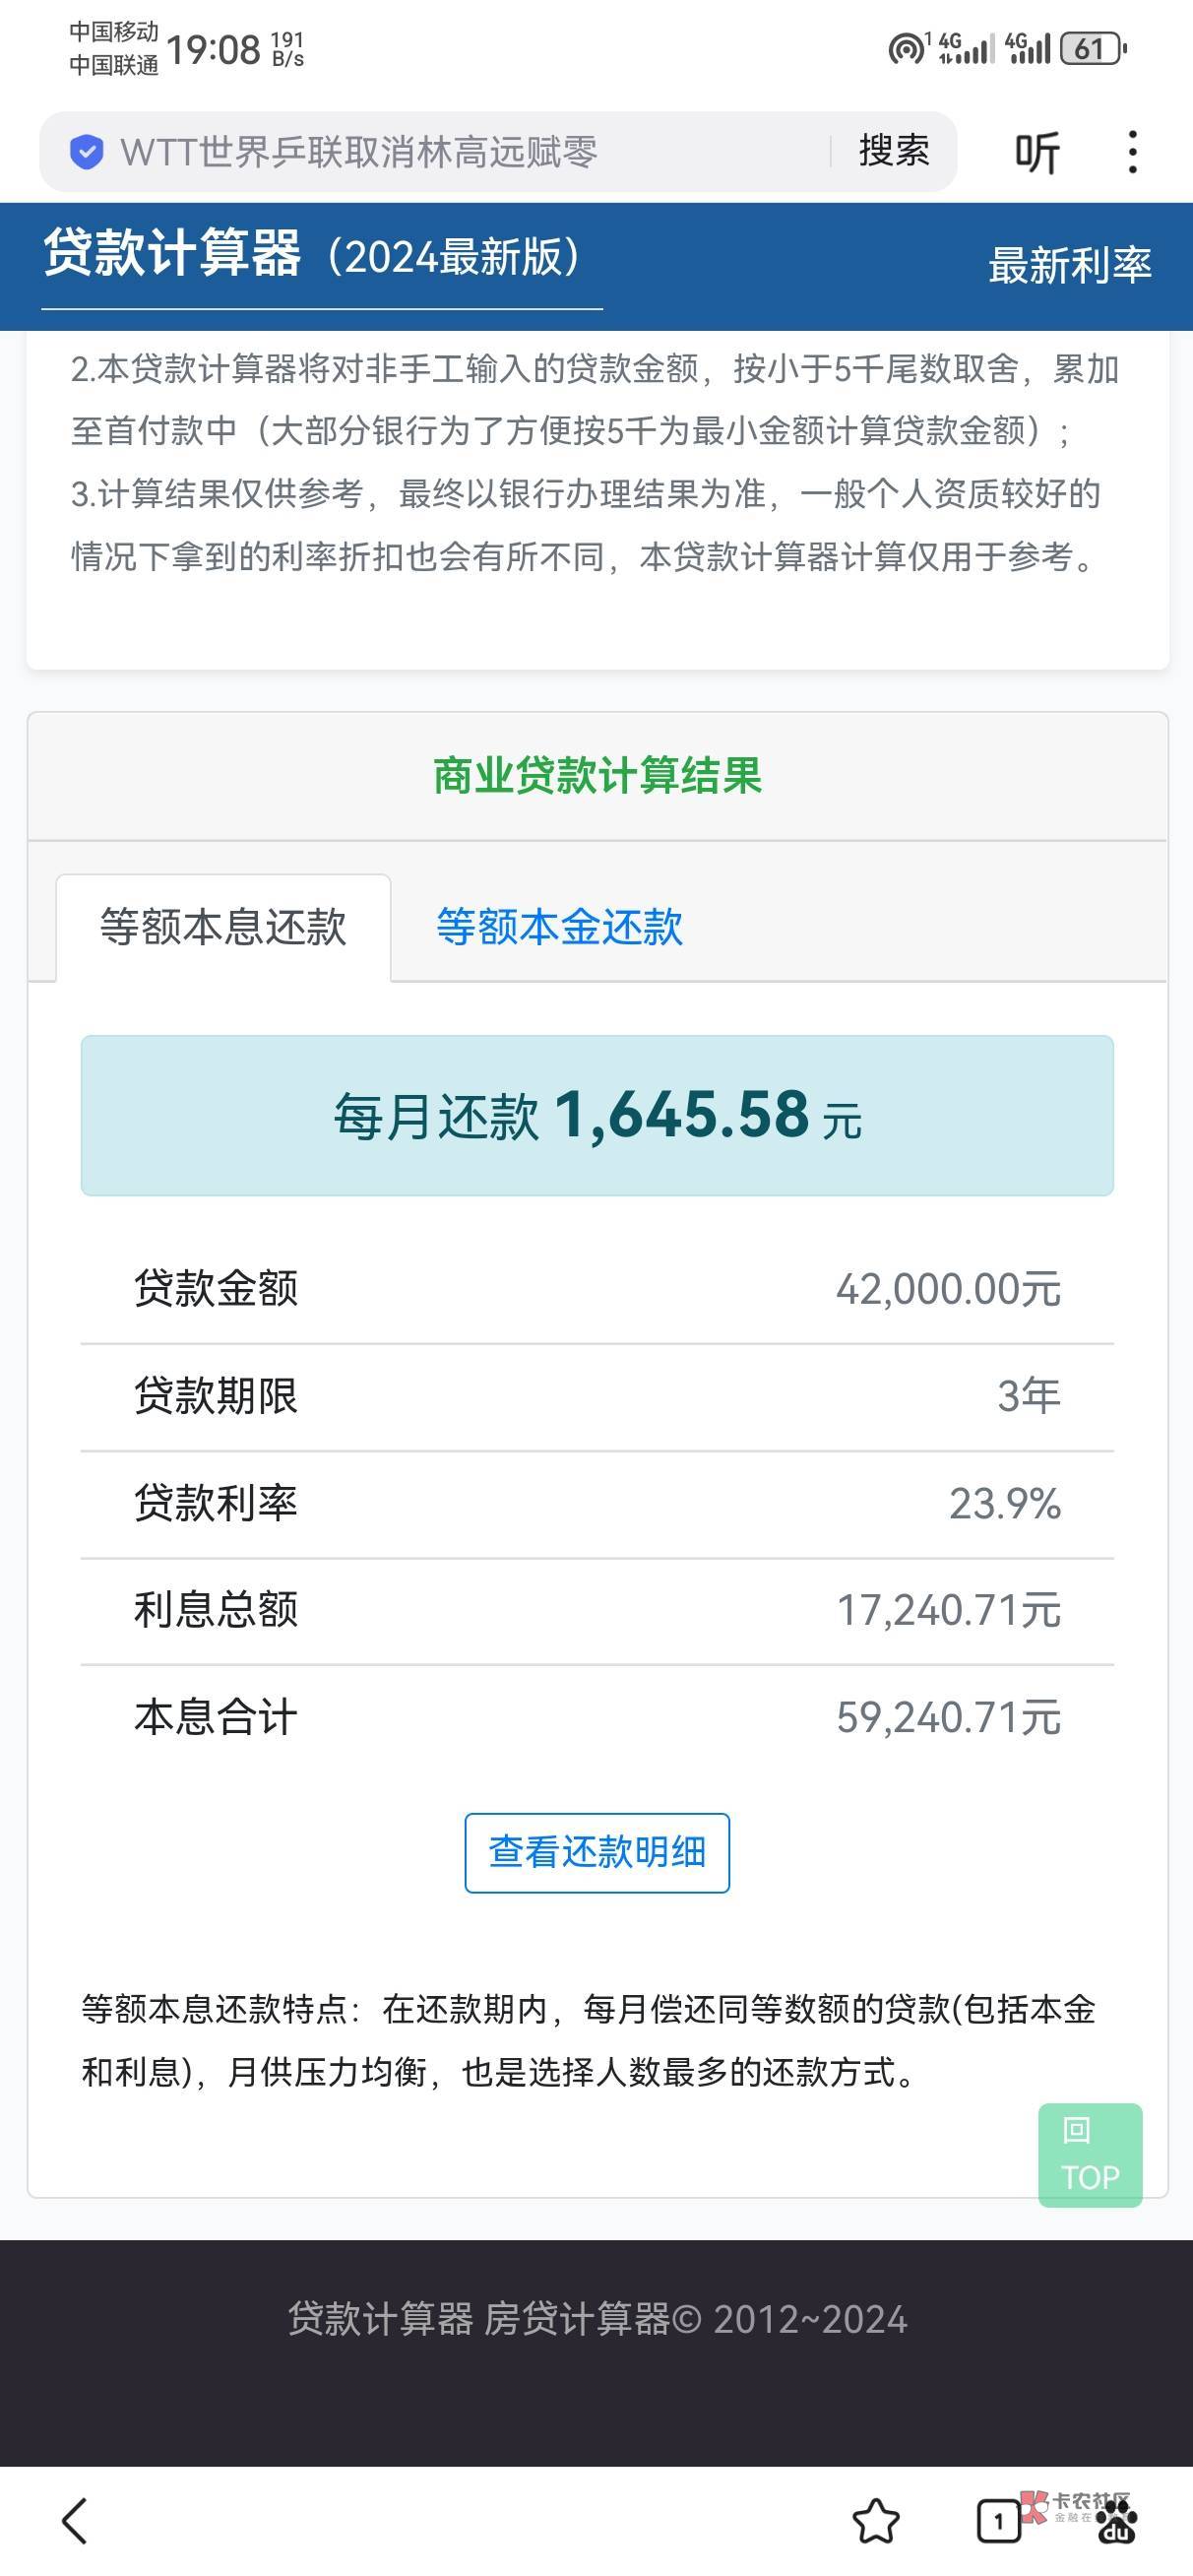Focus the address bar search field
The width and height of the screenshot is (1193, 2576).
pos(450,152)
